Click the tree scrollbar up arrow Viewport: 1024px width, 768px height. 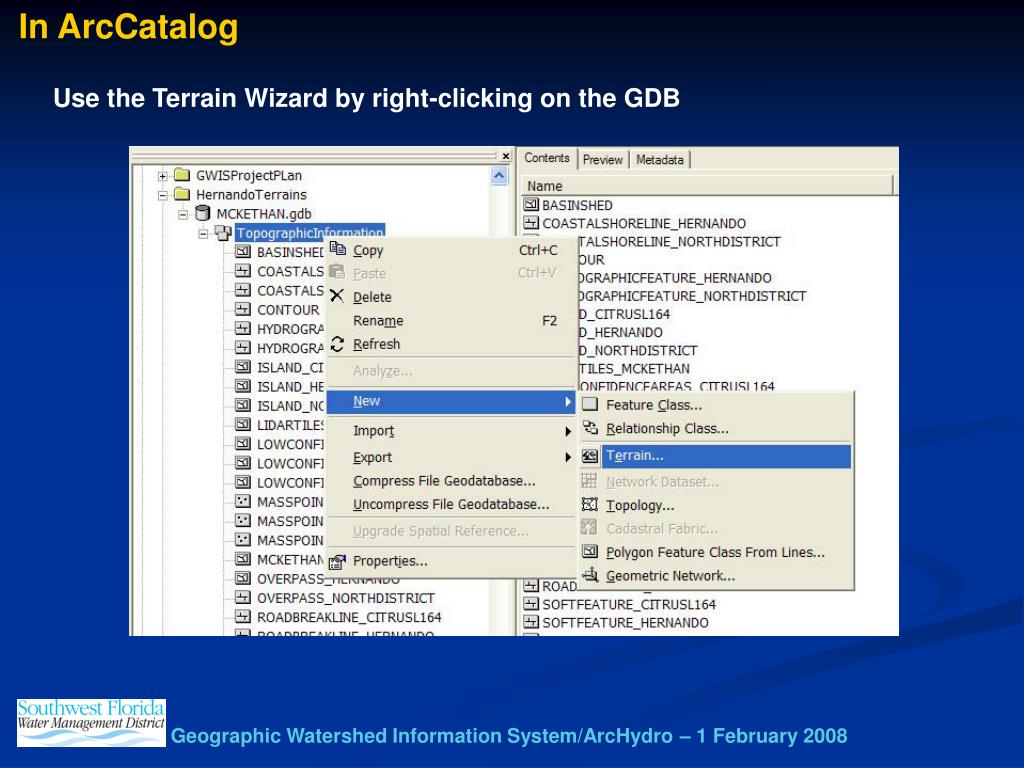coord(499,176)
